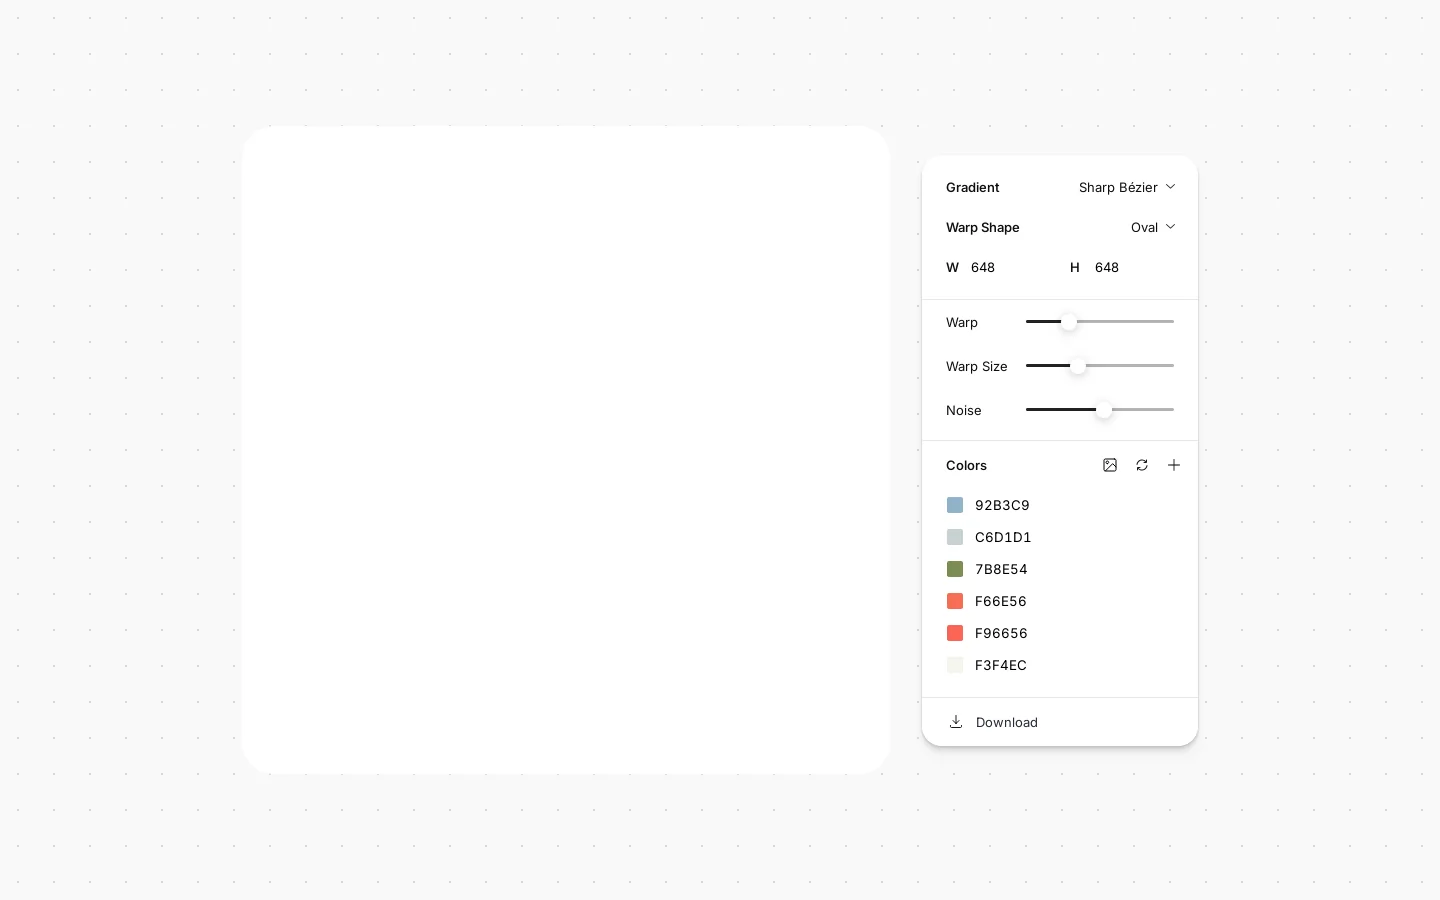
Task: Click the hex value 92B3C9
Action: 1002,505
